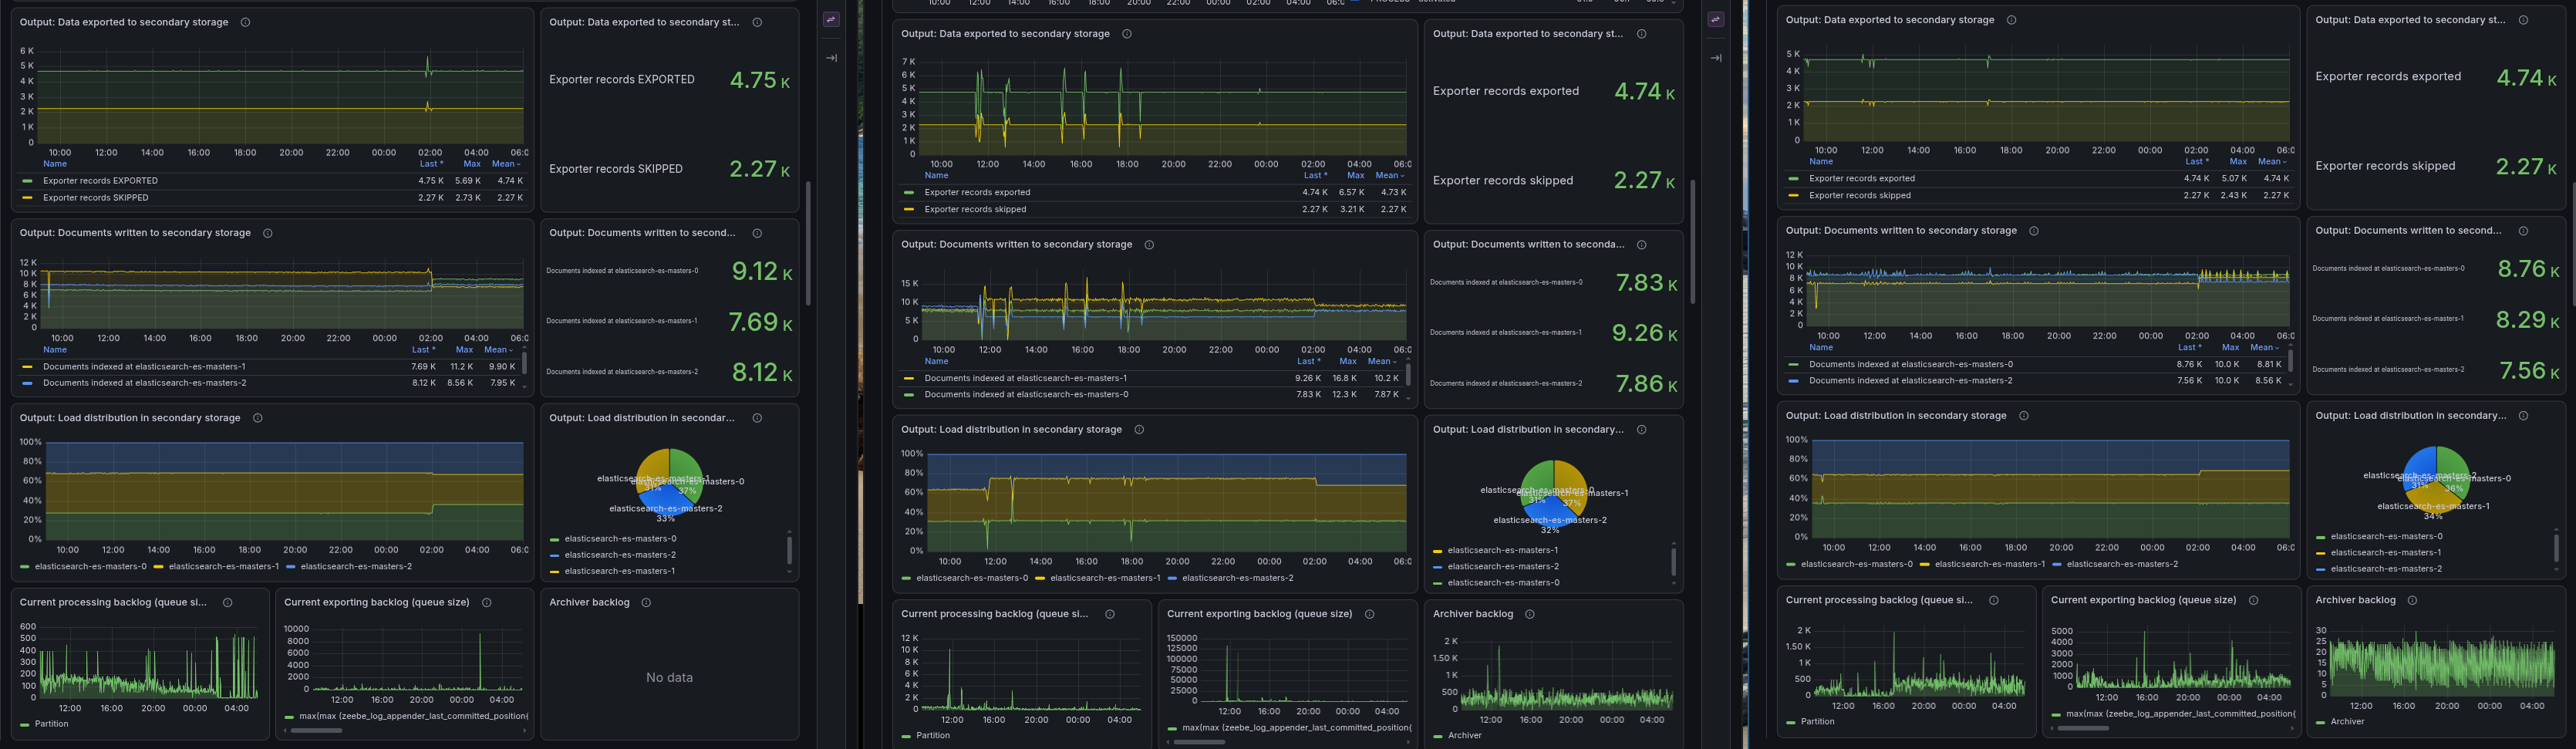Open info icon of right dashboard's Archiver backlog panel
Screen dimensions: 2576x749
coord(2412,600)
